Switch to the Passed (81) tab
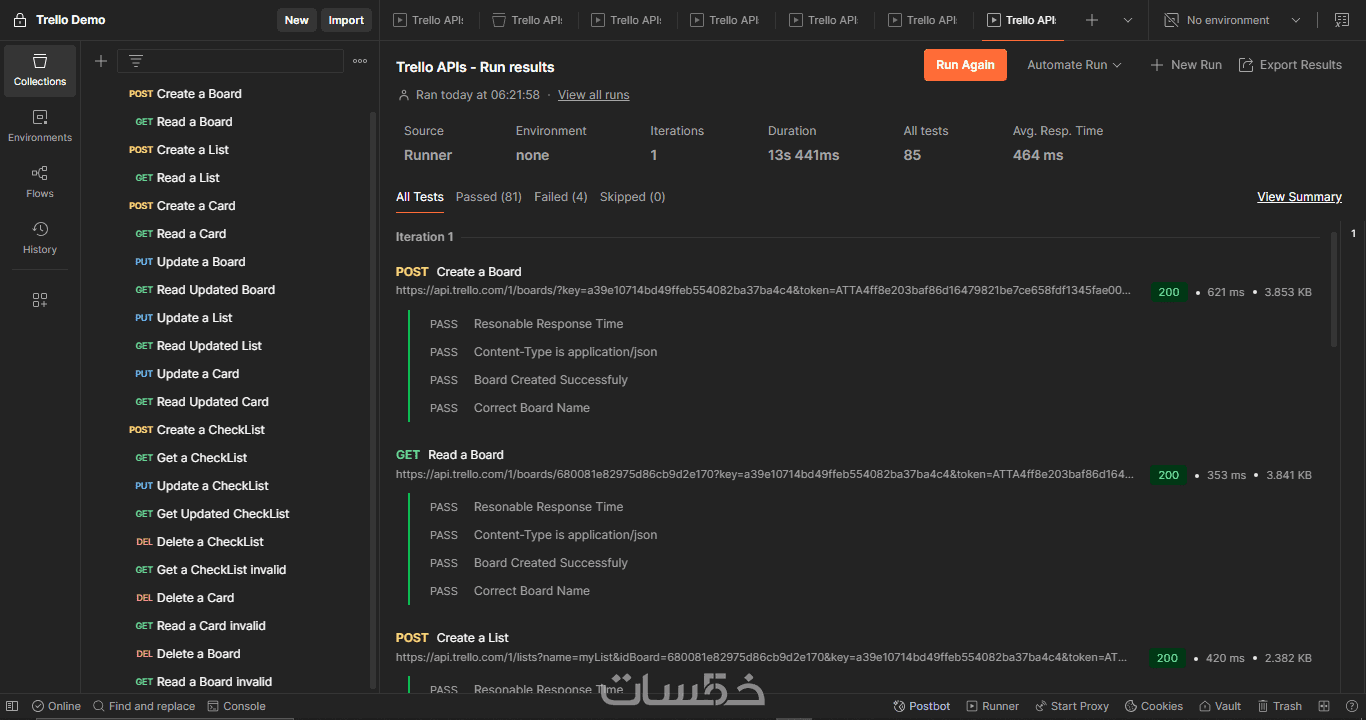The width and height of the screenshot is (1366, 720). point(489,197)
